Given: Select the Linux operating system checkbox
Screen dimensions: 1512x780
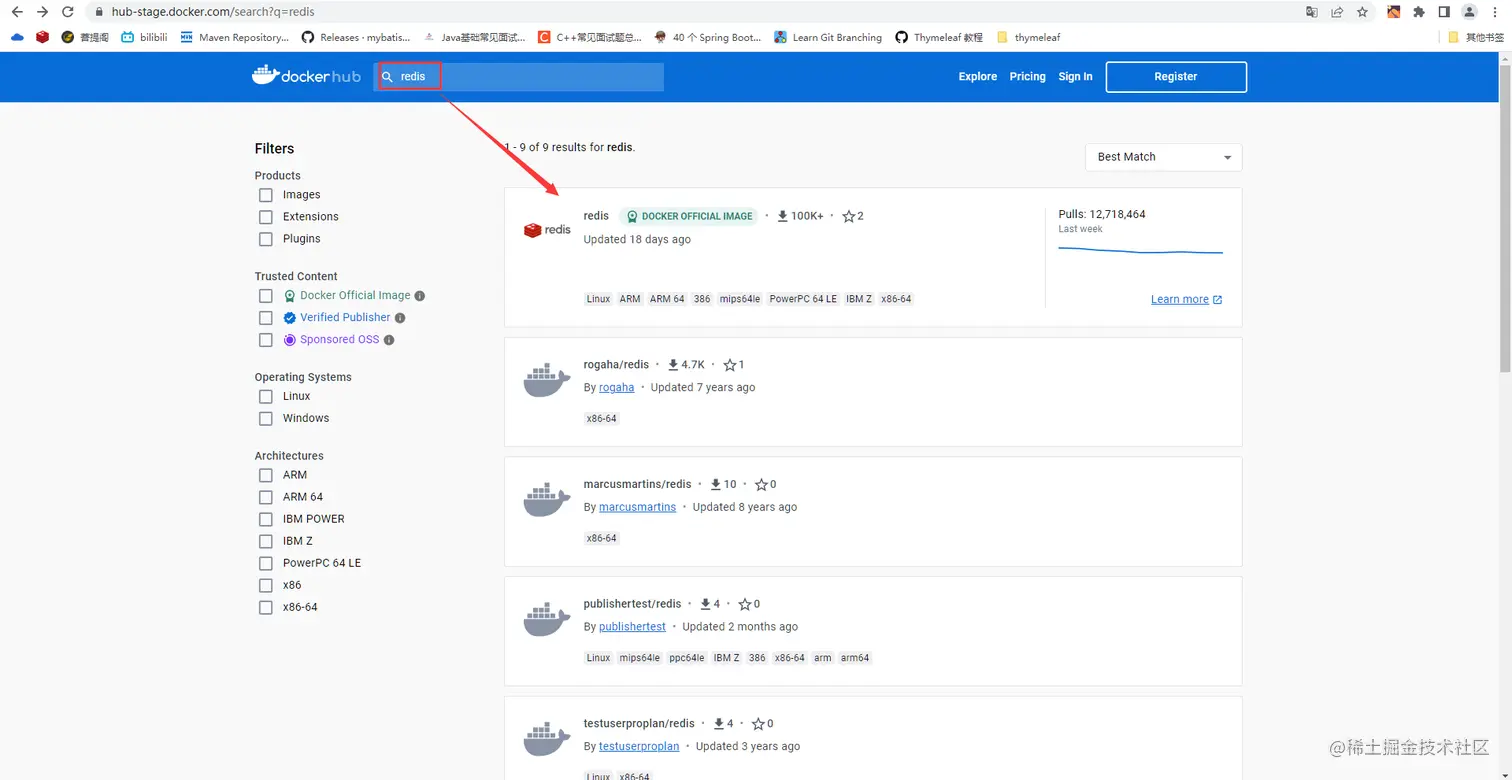Looking at the screenshot, I should (266, 397).
